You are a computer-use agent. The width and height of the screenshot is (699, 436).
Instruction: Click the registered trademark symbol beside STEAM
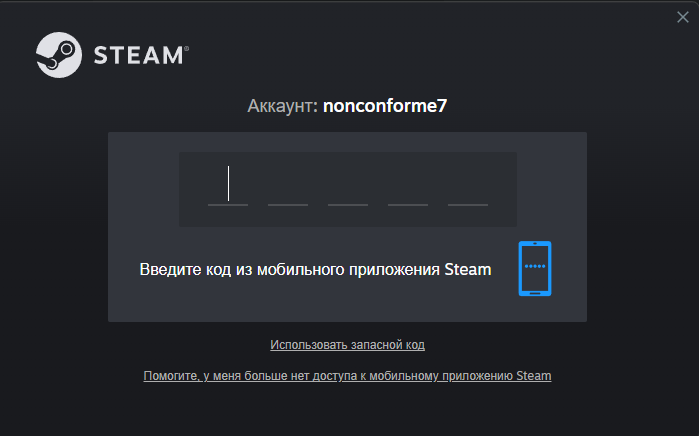pos(186,47)
